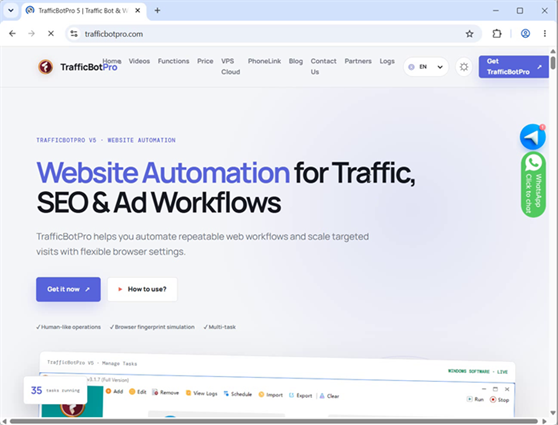Click Import in the software preview toolbar

pos(270,394)
